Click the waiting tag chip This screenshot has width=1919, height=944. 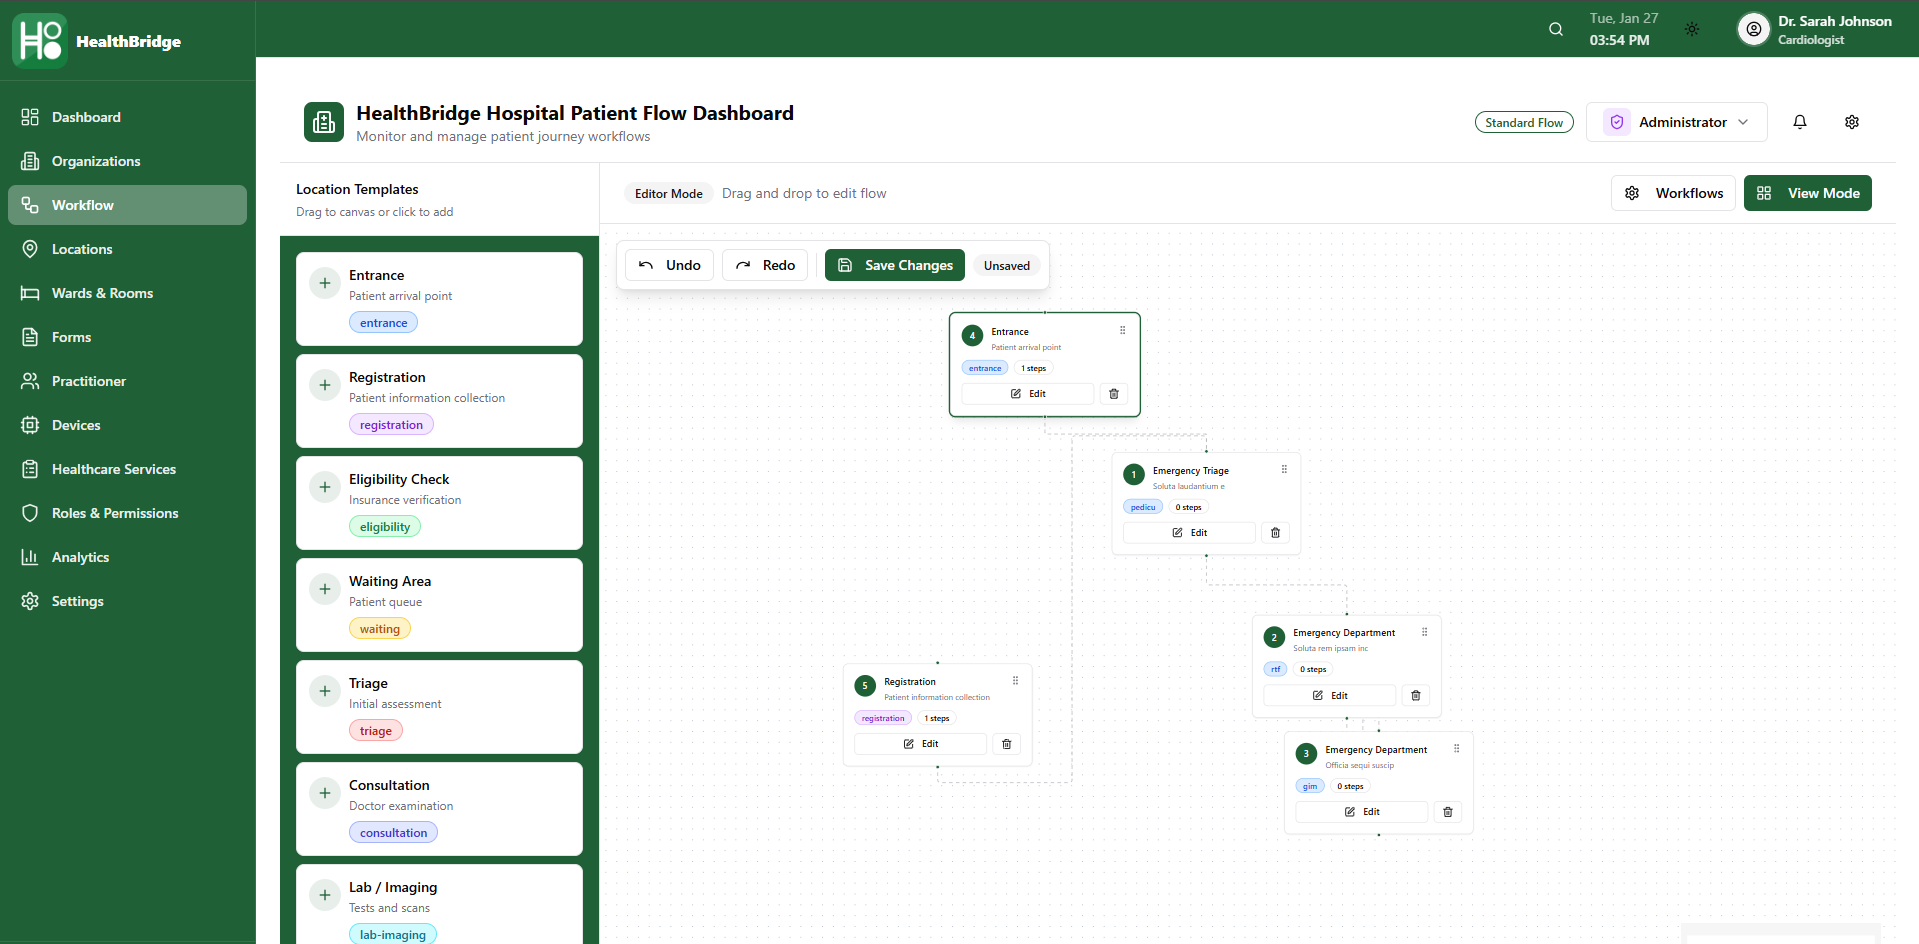tap(380, 628)
